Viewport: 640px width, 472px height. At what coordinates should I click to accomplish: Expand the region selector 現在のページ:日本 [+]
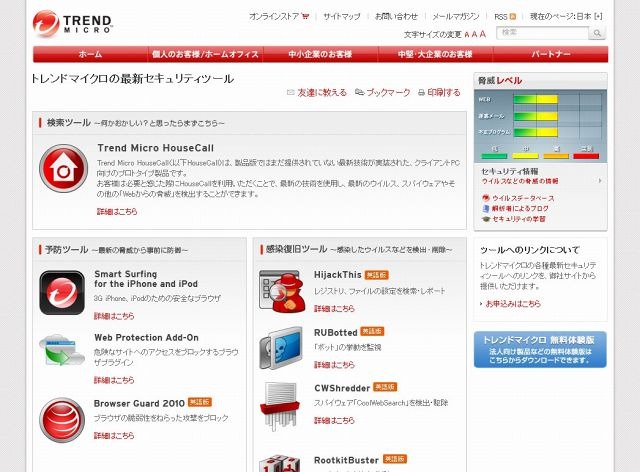pos(566,17)
